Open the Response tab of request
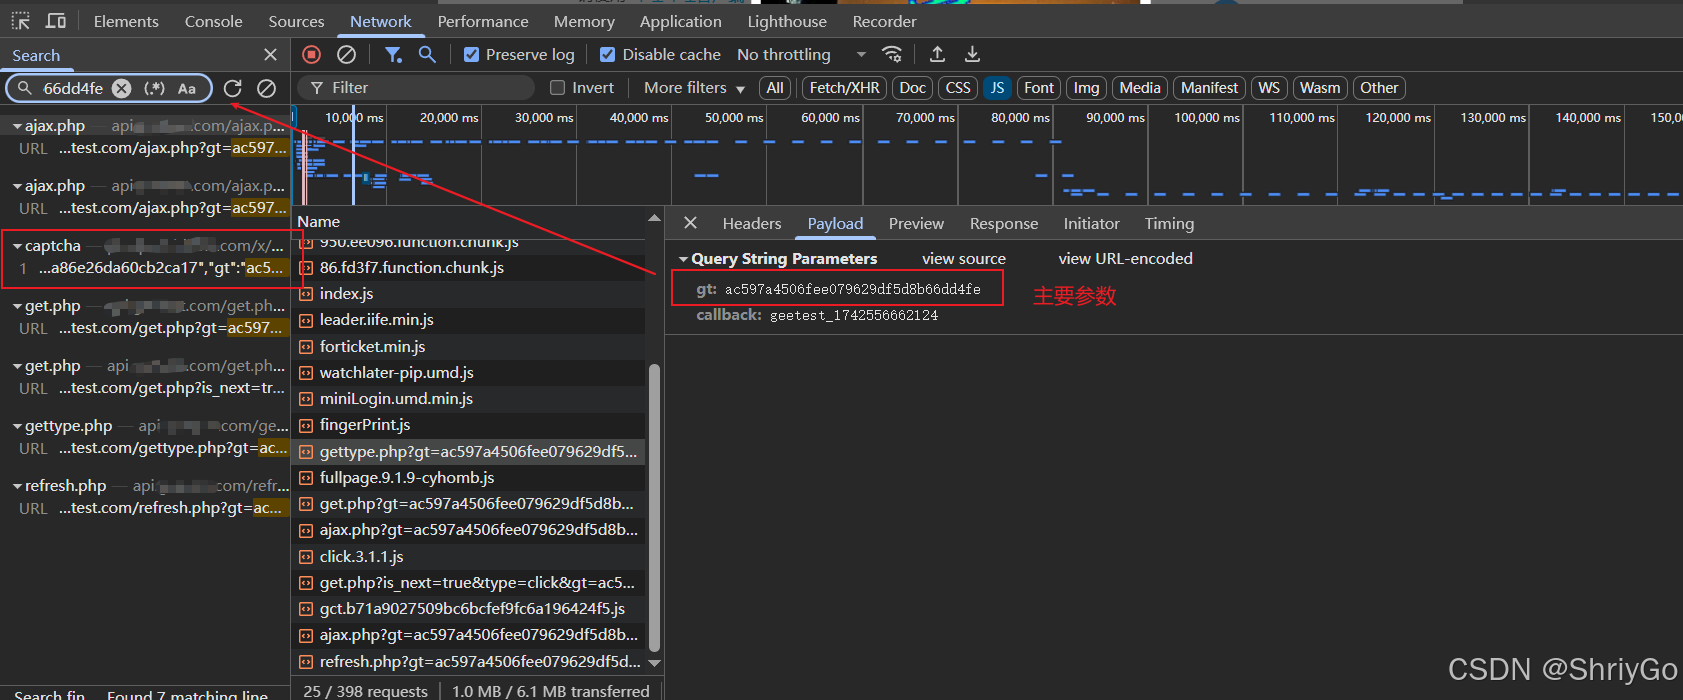This screenshot has height=700, width=1683. tap(1004, 224)
